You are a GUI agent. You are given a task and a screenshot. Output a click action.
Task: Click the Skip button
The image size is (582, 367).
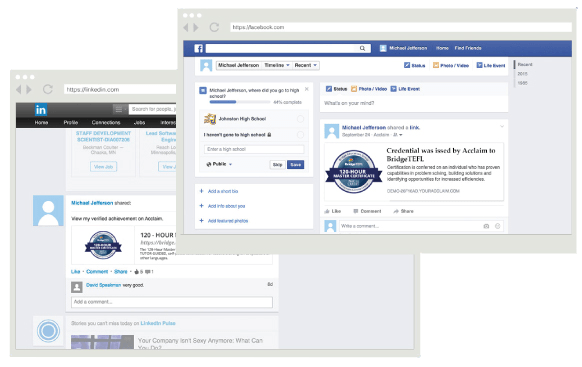(x=278, y=164)
